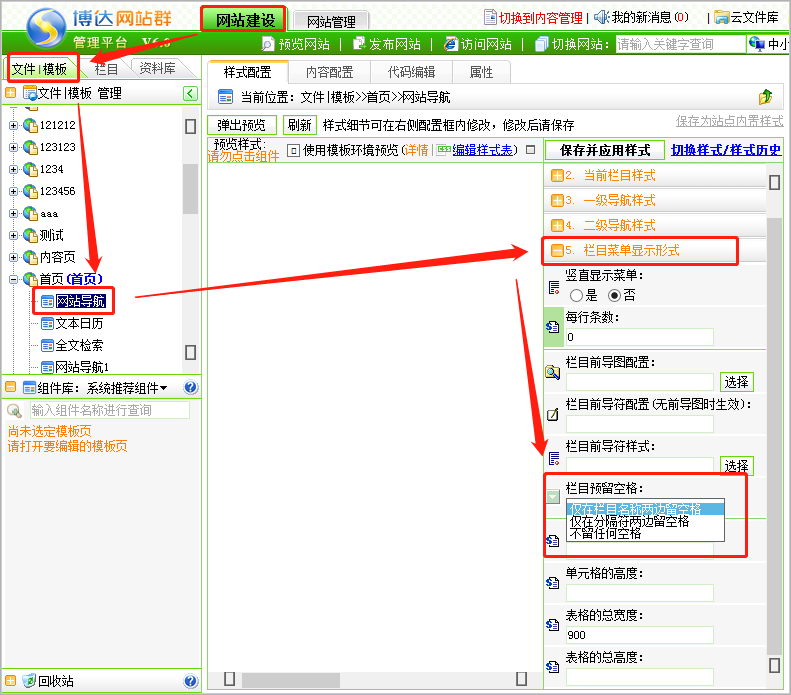This screenshot has width=791, height=695.
Task: Click the 表格的总宽度 input field
Action: click(639, 634)
